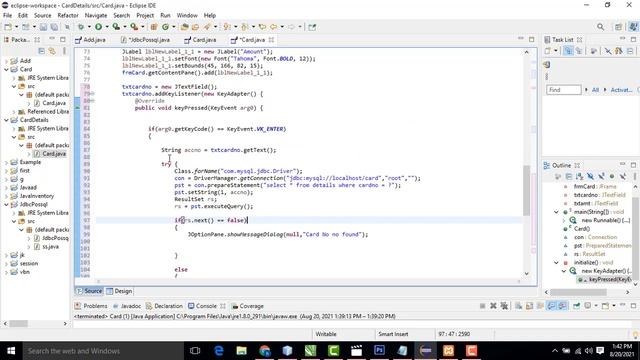Viewport: 640px width, 360px height.
Task: Click the Task View icon in taskbar
Action: (195, 350)
